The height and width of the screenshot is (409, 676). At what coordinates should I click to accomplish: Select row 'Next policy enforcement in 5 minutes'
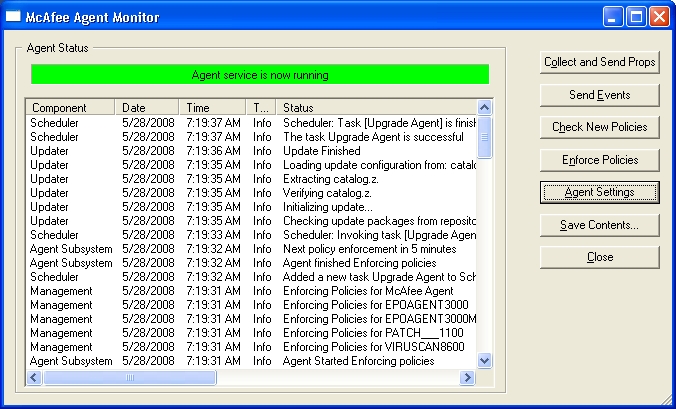tap(251, 249)
